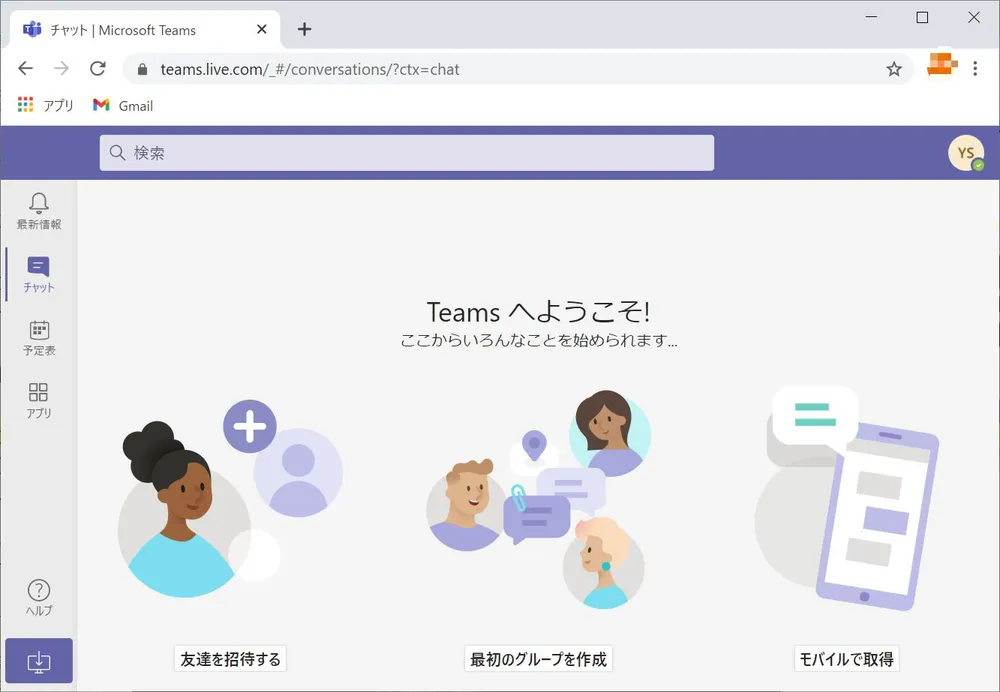This screenshot has height=692, width=1000.
Task: Open a new browser tab
Action: [304, 29]
